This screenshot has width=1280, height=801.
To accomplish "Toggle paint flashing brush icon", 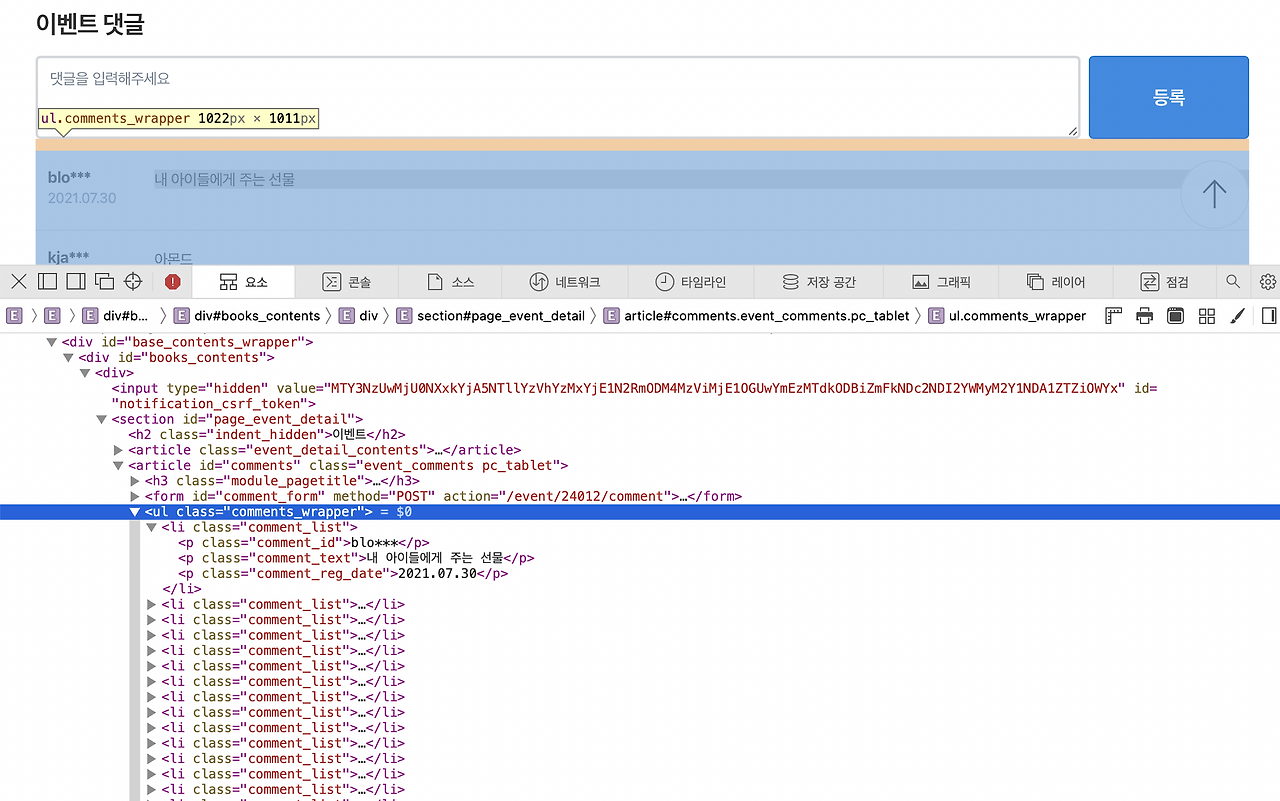I will click(1237, 316).
